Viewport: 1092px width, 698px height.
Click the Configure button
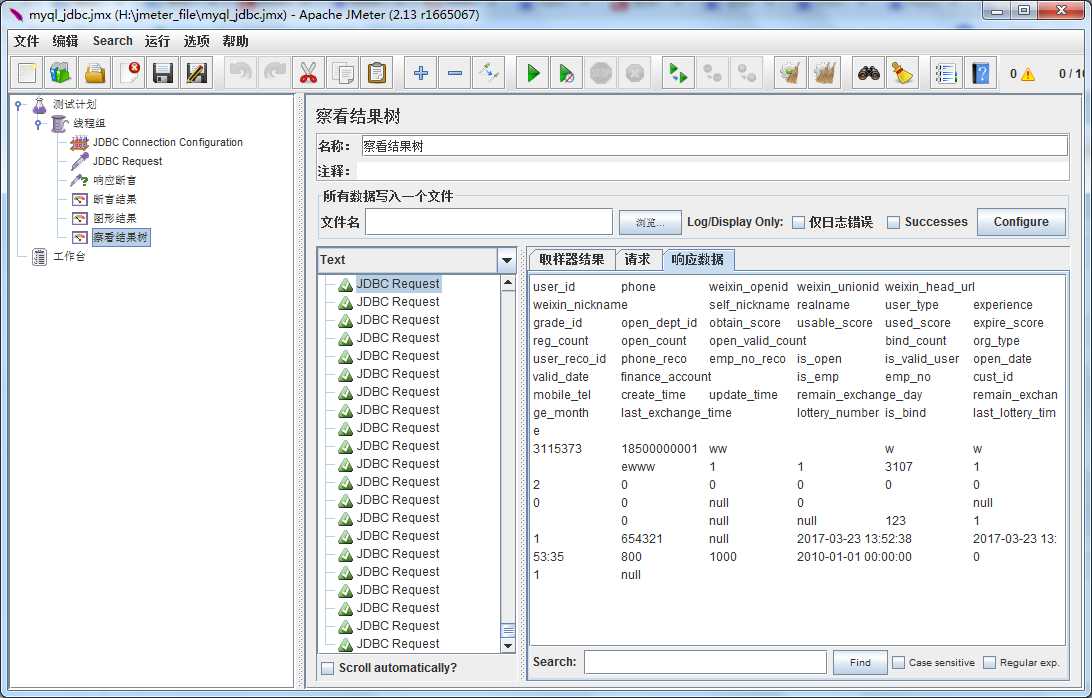(x=1021, y=222)
